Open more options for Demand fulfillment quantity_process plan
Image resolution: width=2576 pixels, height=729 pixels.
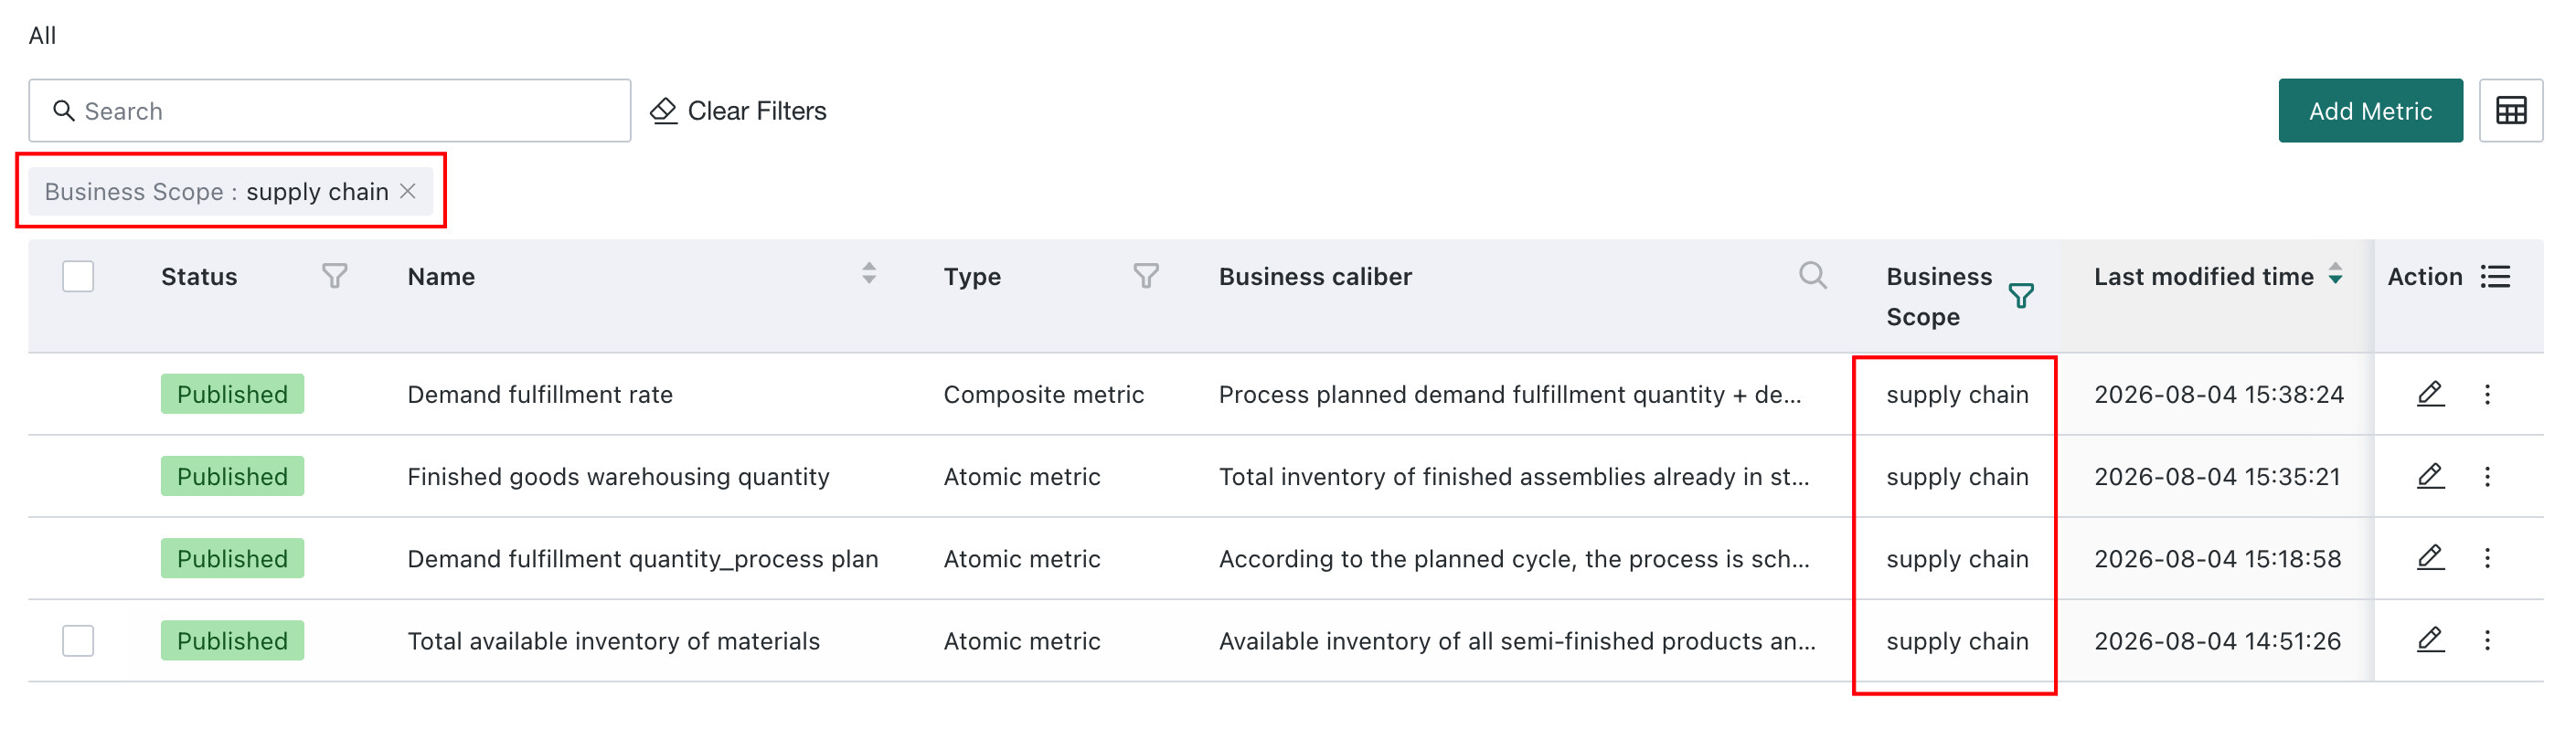coord(2487,558)
